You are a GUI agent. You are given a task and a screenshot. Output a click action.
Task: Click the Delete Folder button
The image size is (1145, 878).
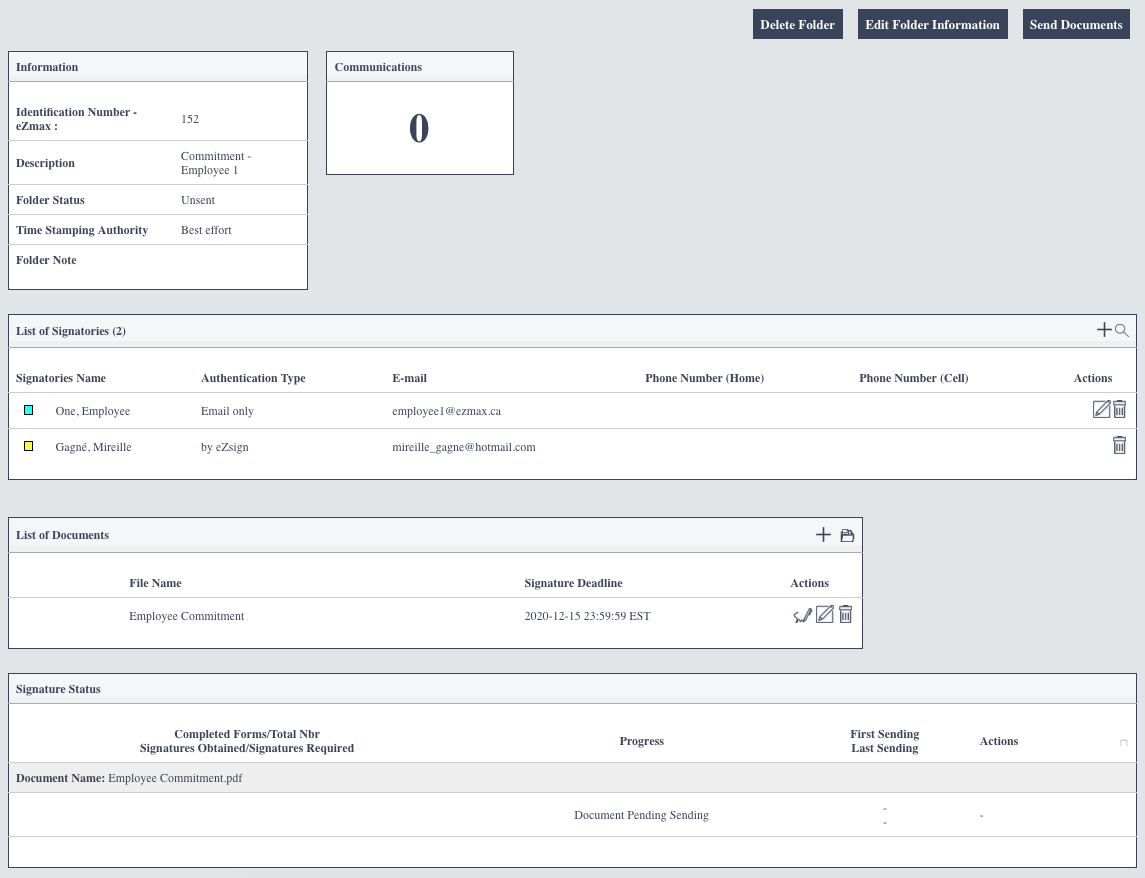[797, 24]
